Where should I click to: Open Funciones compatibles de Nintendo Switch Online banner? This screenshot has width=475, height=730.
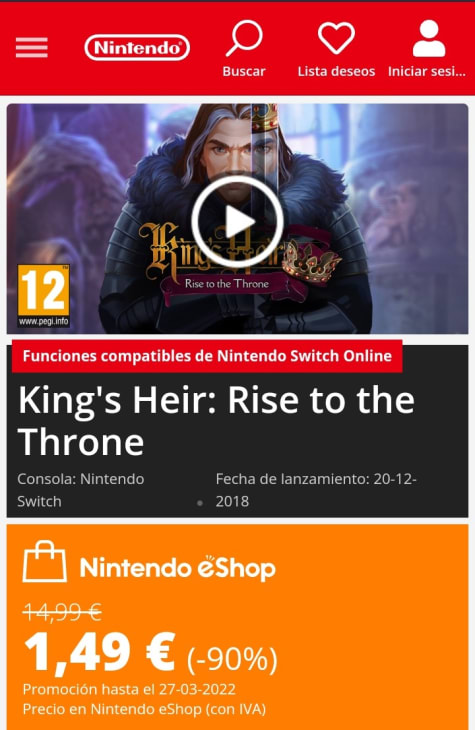207,356
